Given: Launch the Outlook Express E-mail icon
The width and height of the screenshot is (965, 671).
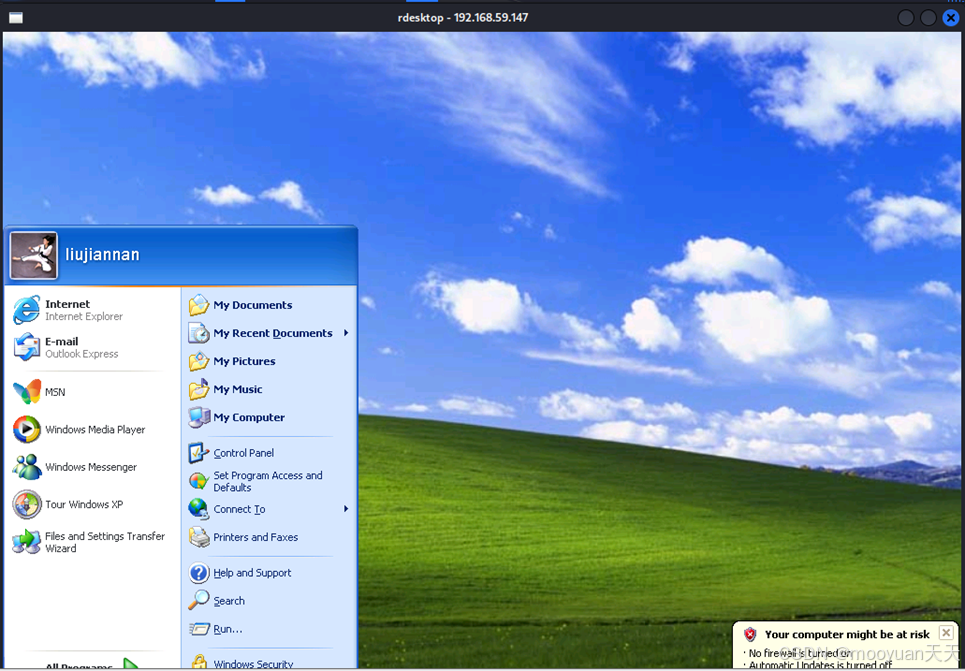Looking at the screenshot, I should [26, 347].
